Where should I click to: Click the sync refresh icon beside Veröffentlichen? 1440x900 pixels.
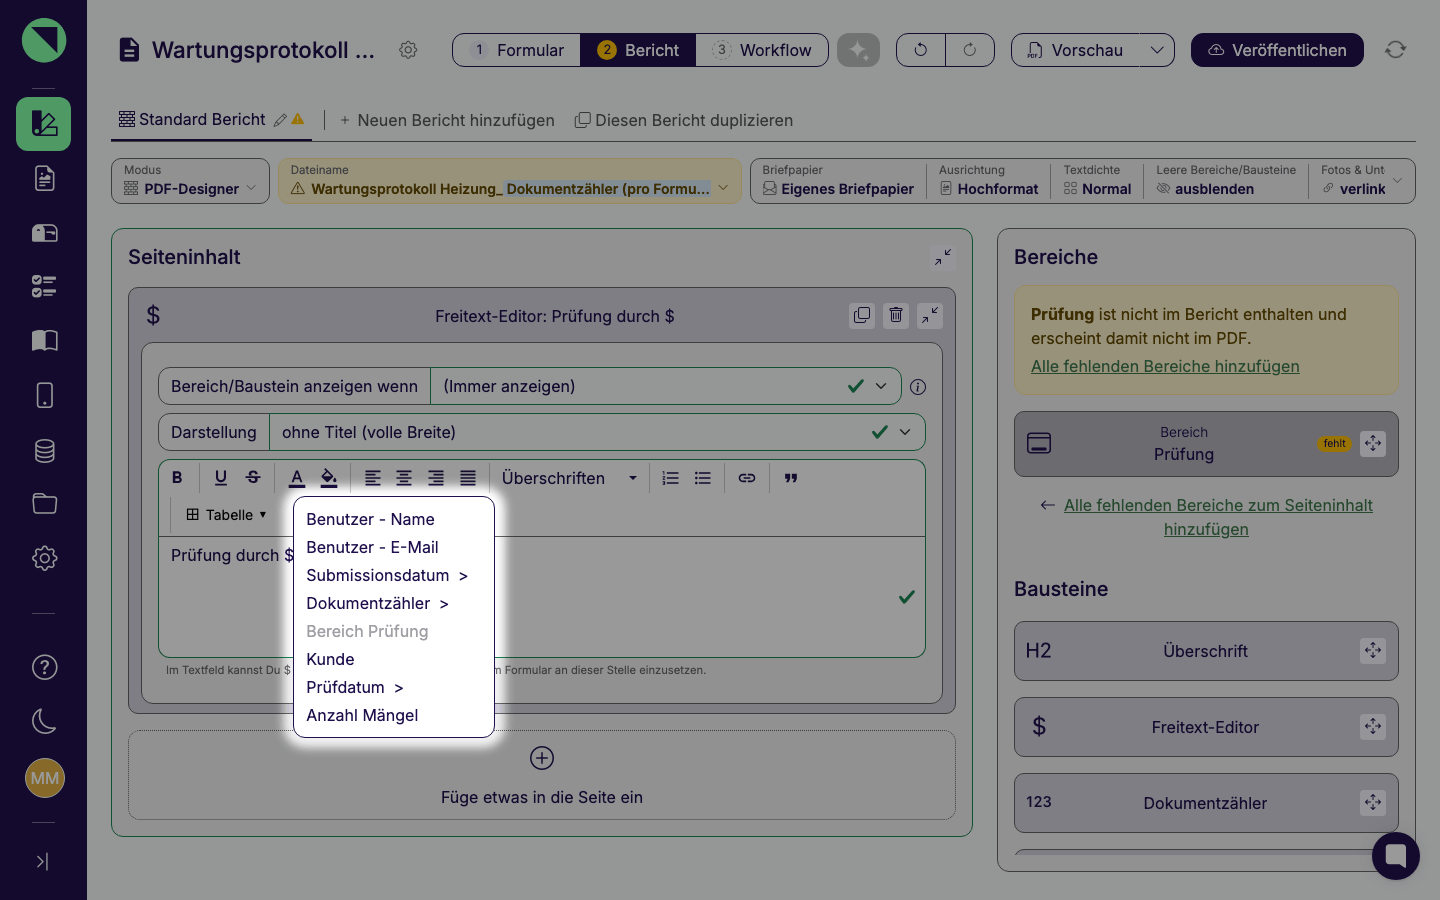1396,50
